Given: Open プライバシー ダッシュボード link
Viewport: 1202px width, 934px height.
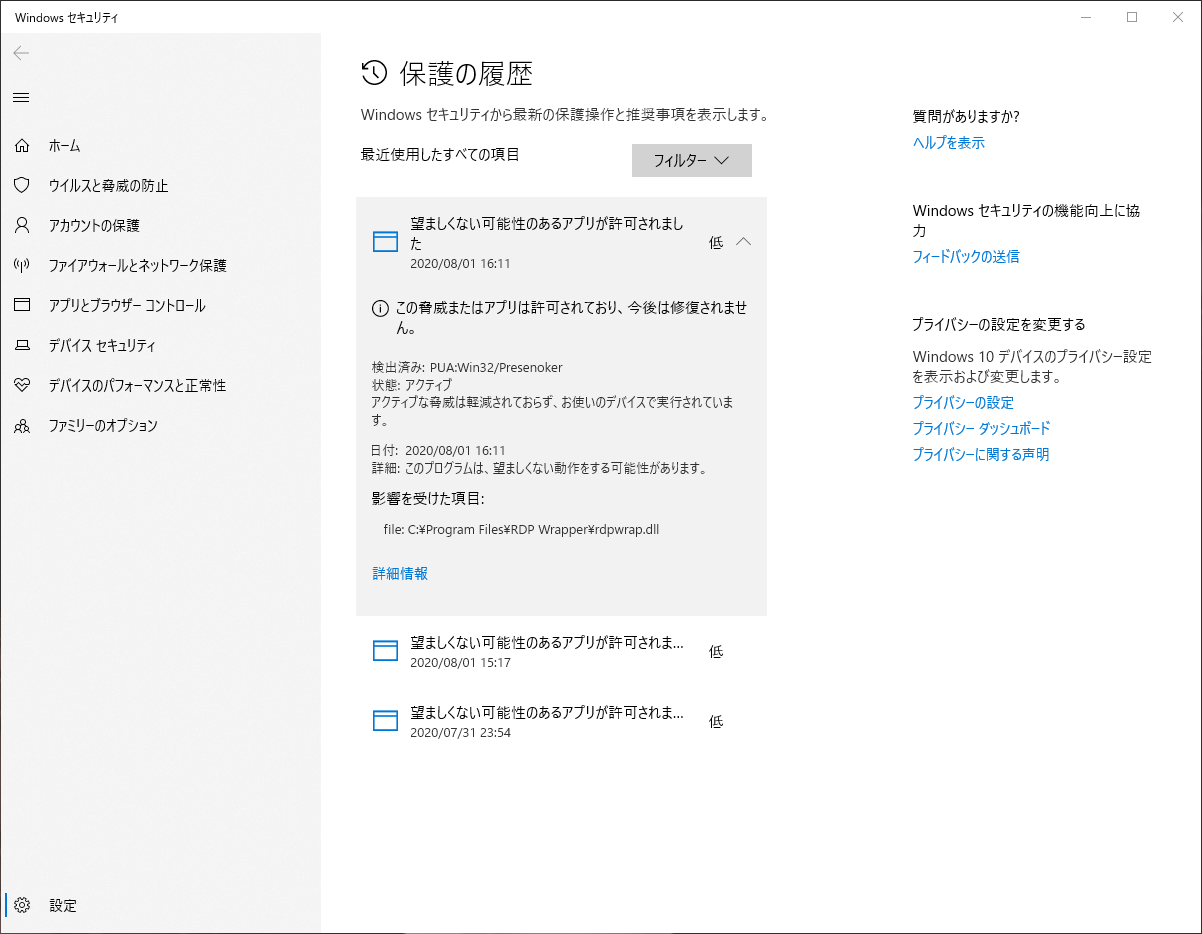Looking at the screenshot, I should [x=981, y=428].
